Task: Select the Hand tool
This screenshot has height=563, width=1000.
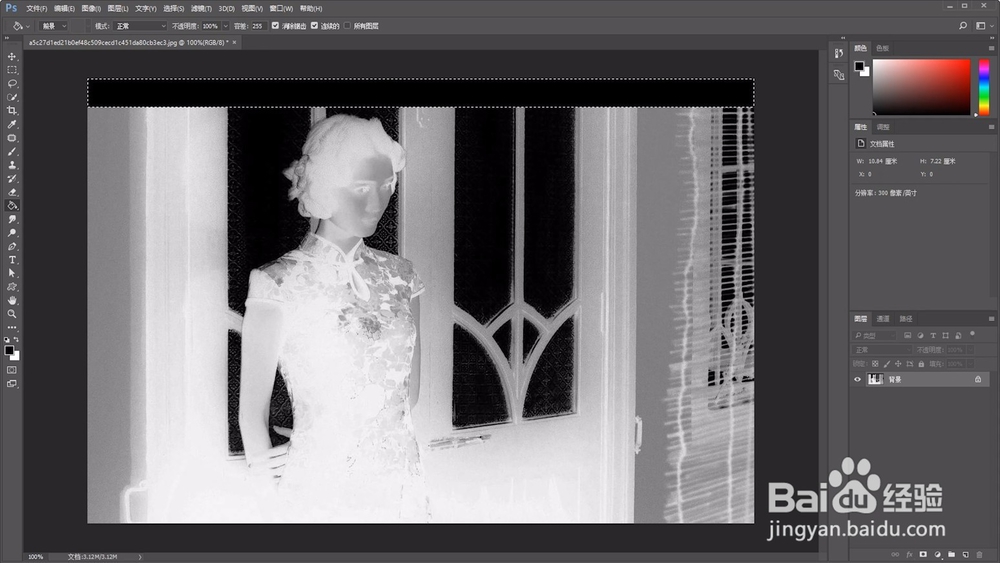Action: tap(12, 300)
